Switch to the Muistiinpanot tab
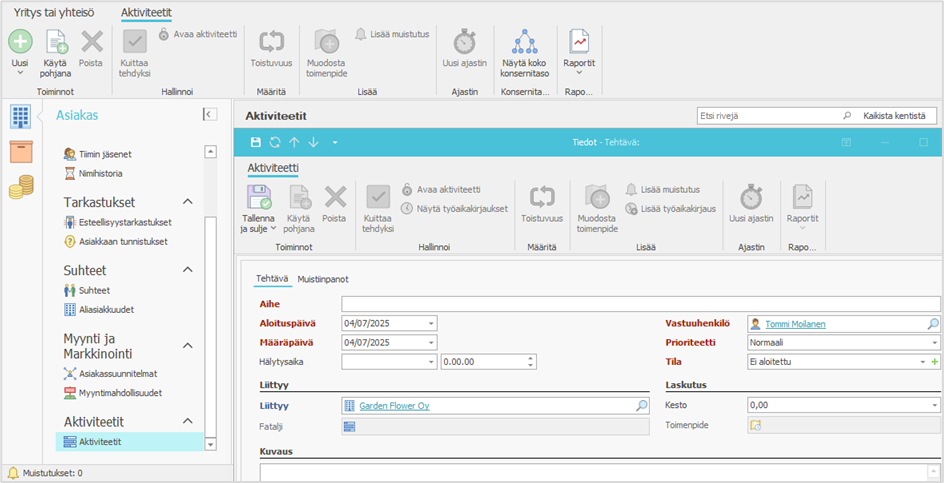Image resolution: width=944 pixels, height=483 pixels. [x=323, y=279]
